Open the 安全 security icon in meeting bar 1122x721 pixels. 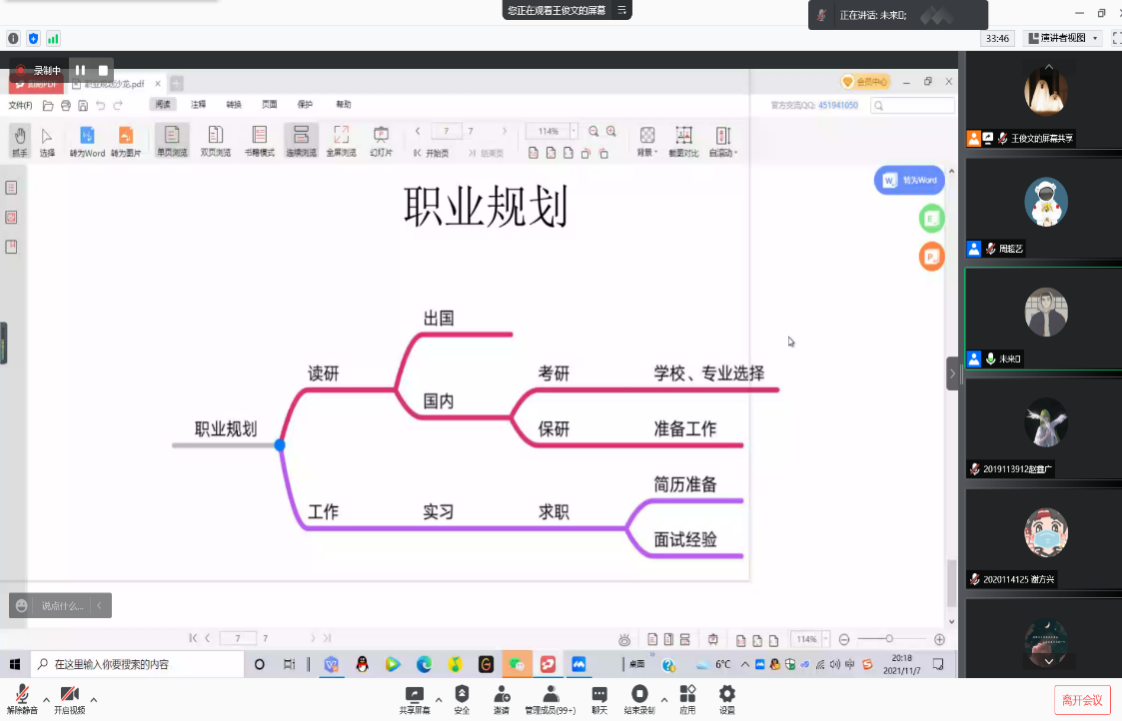click(461, 697)
